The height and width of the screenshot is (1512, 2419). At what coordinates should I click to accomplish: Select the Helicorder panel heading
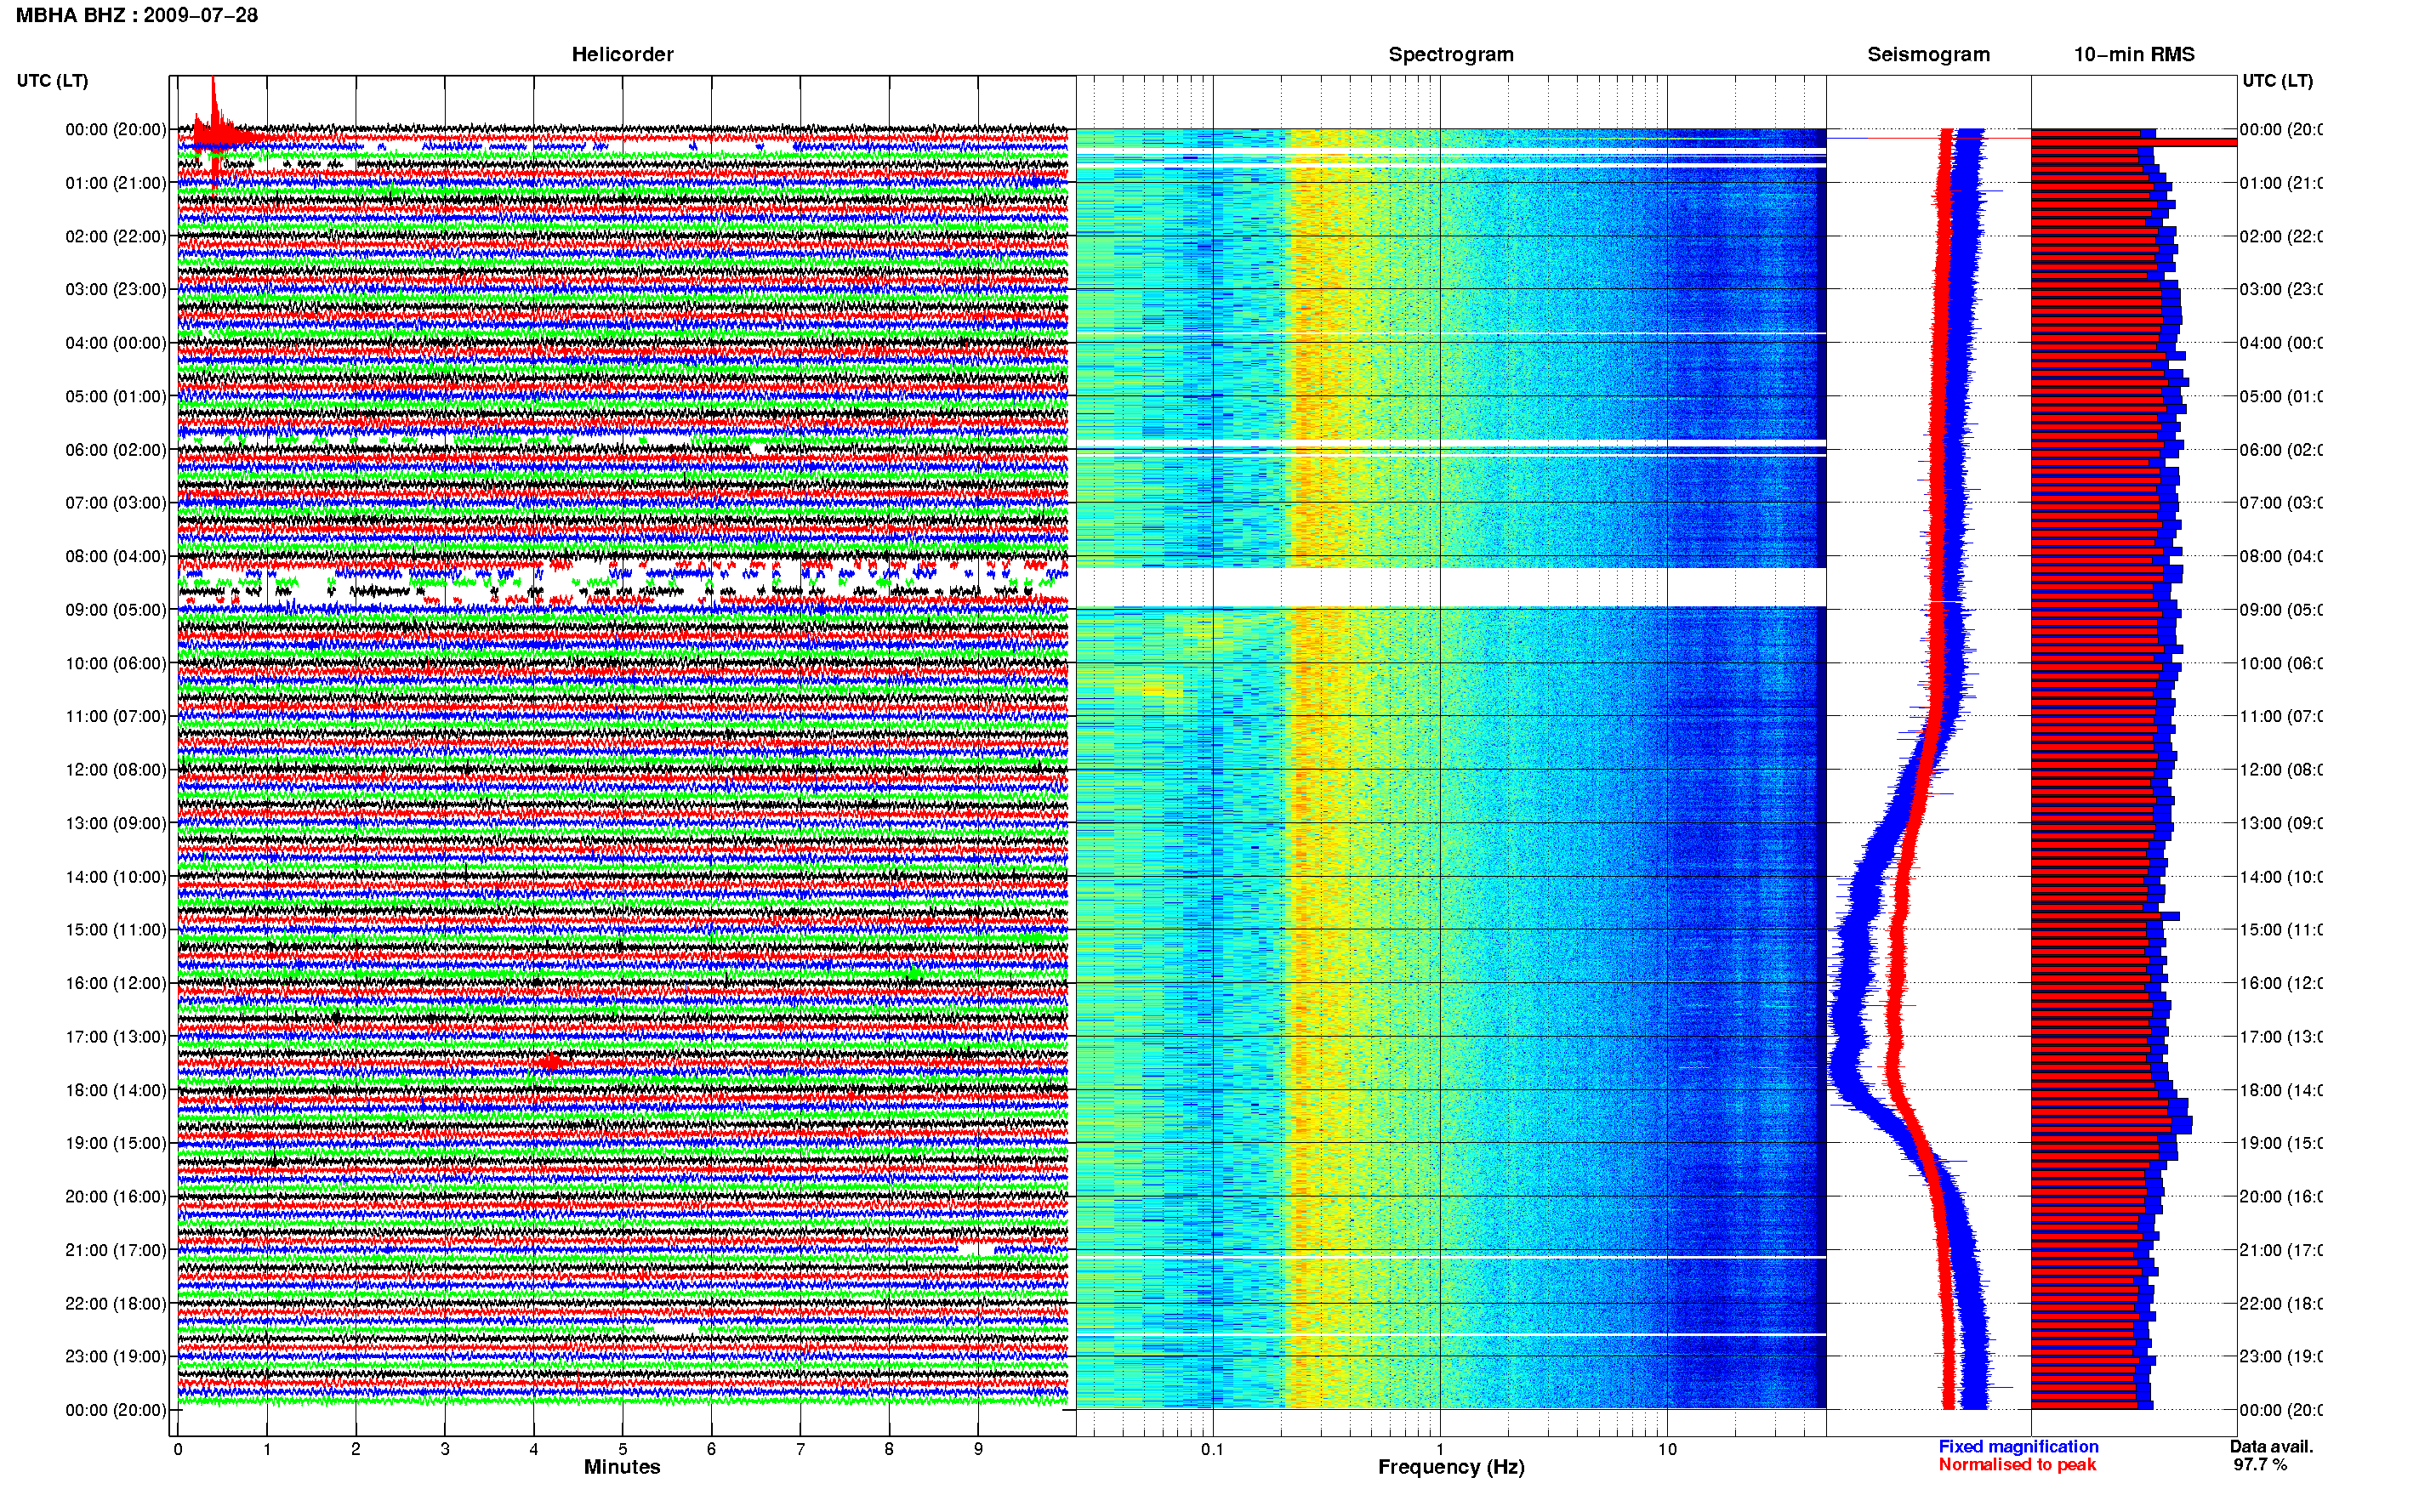click(622, 54)
